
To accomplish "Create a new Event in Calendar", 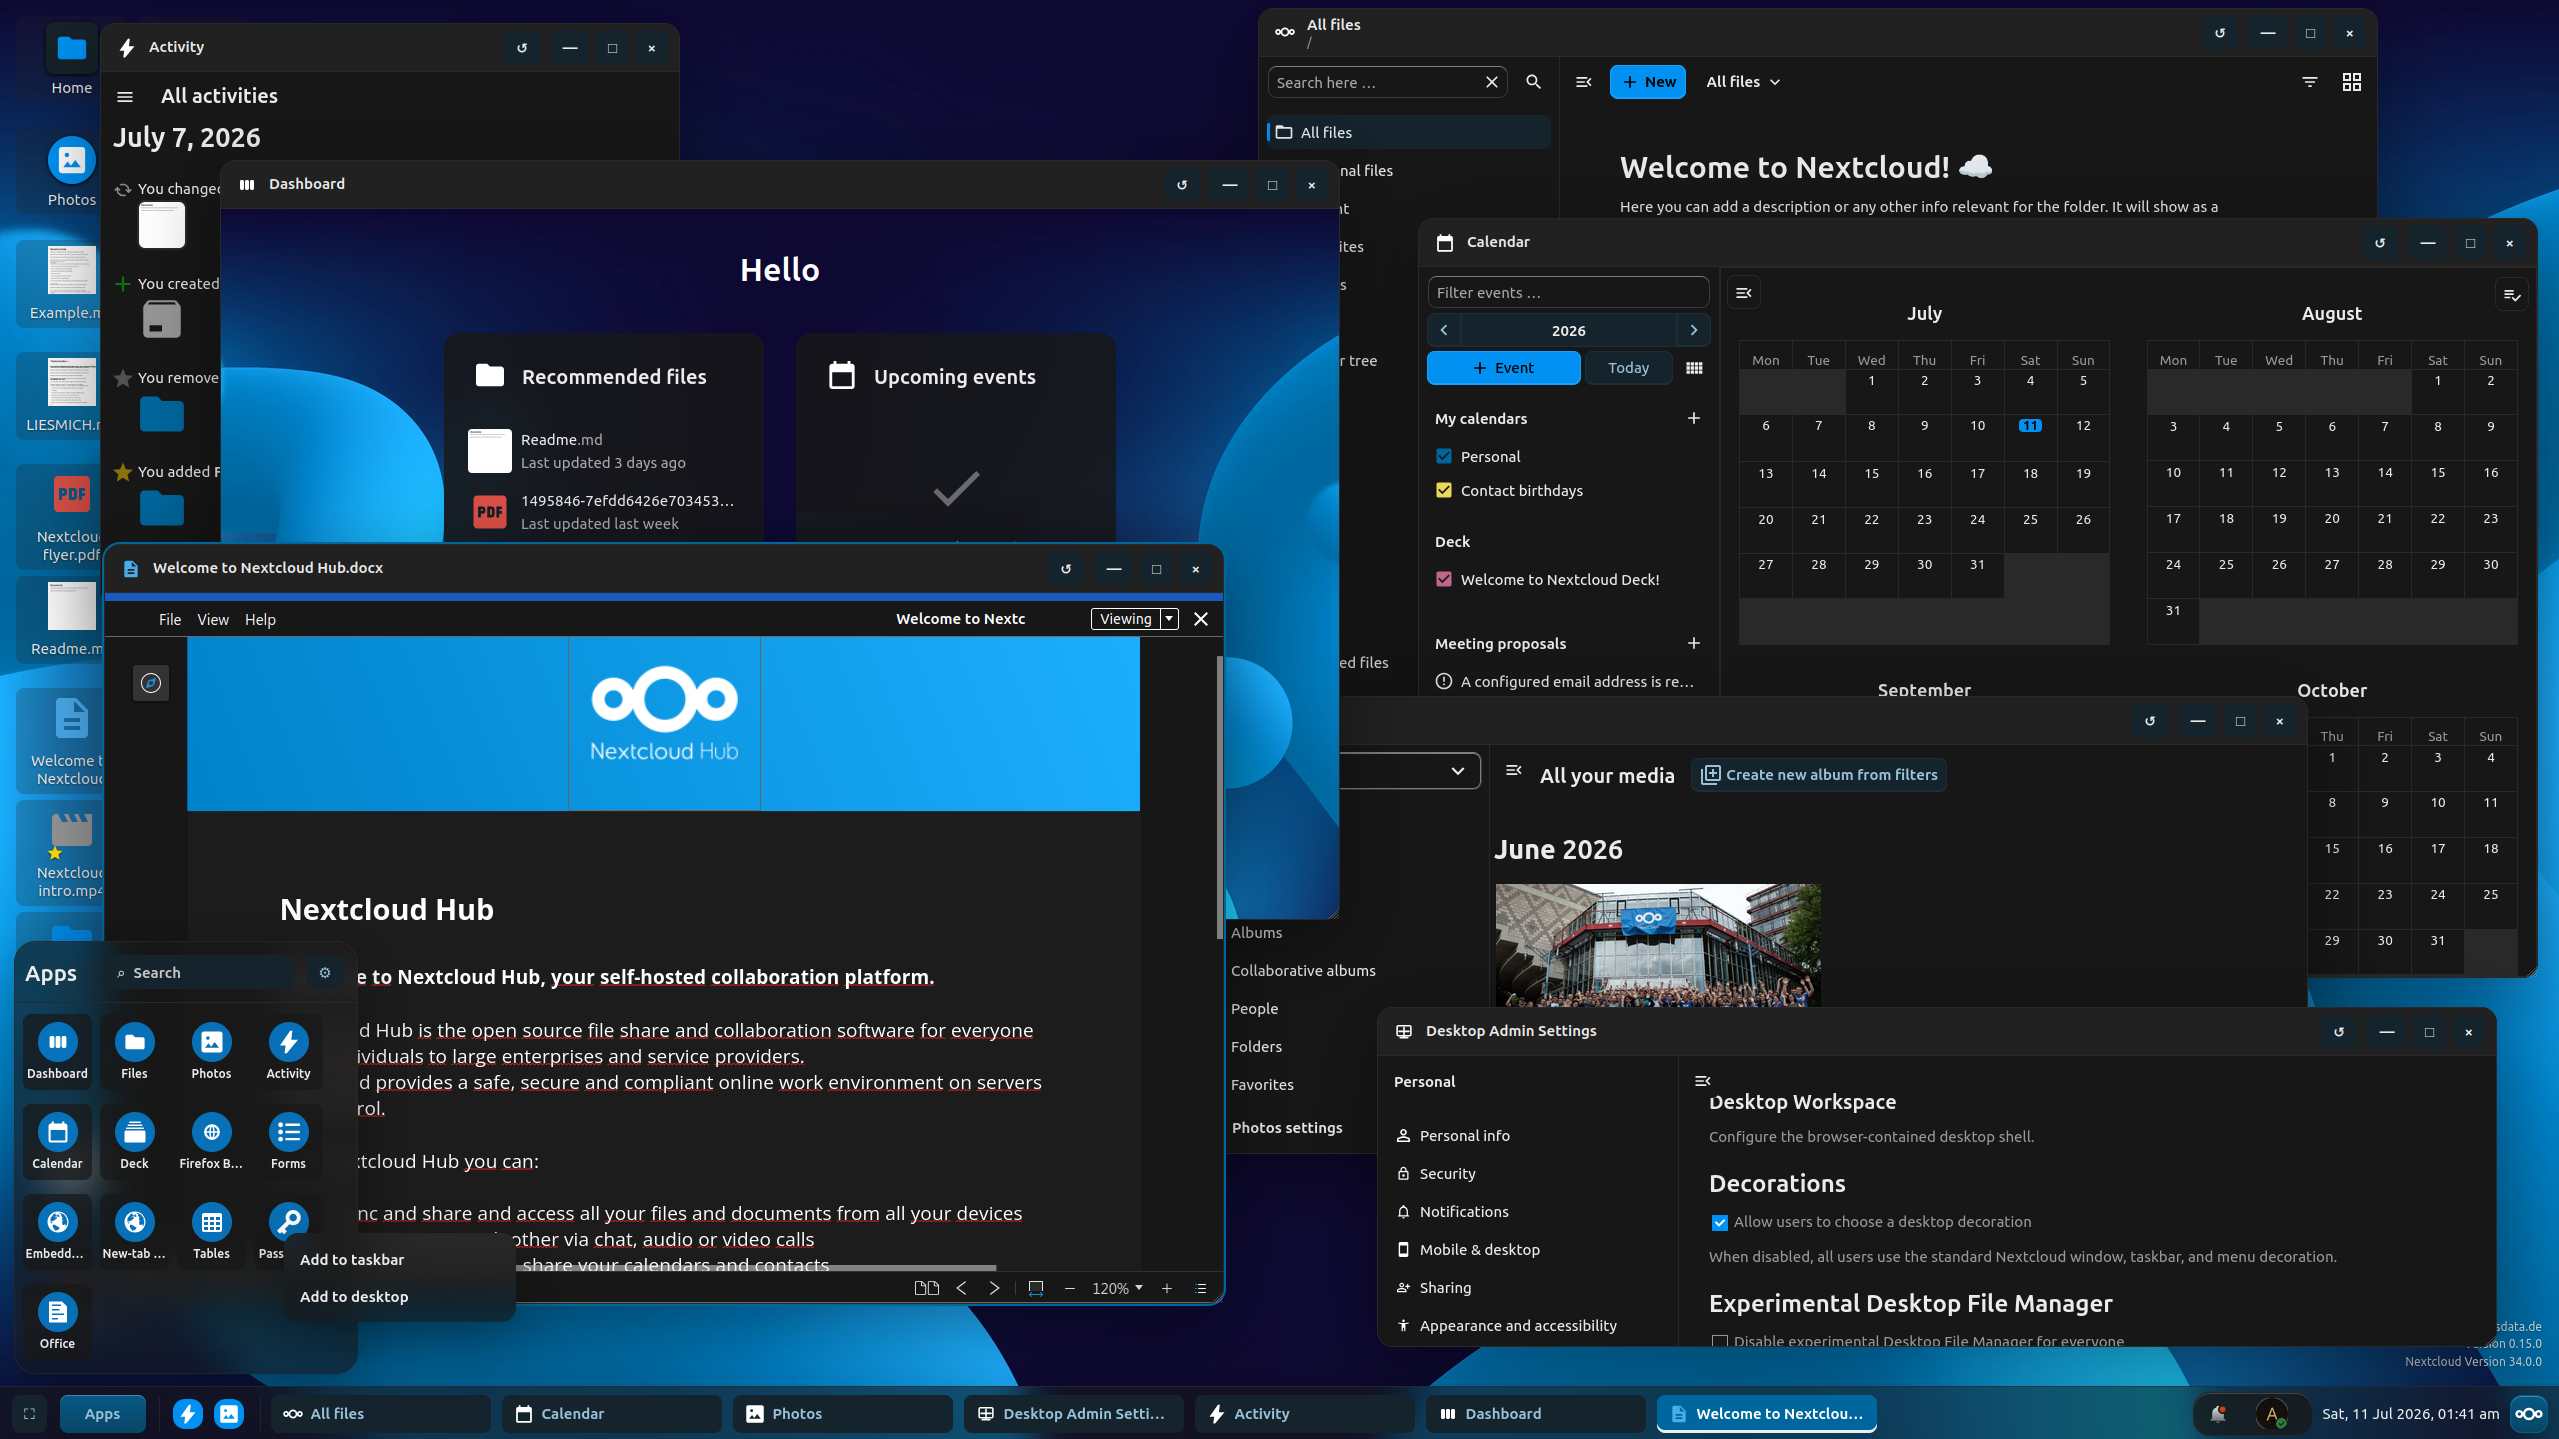I will 1503,368.
